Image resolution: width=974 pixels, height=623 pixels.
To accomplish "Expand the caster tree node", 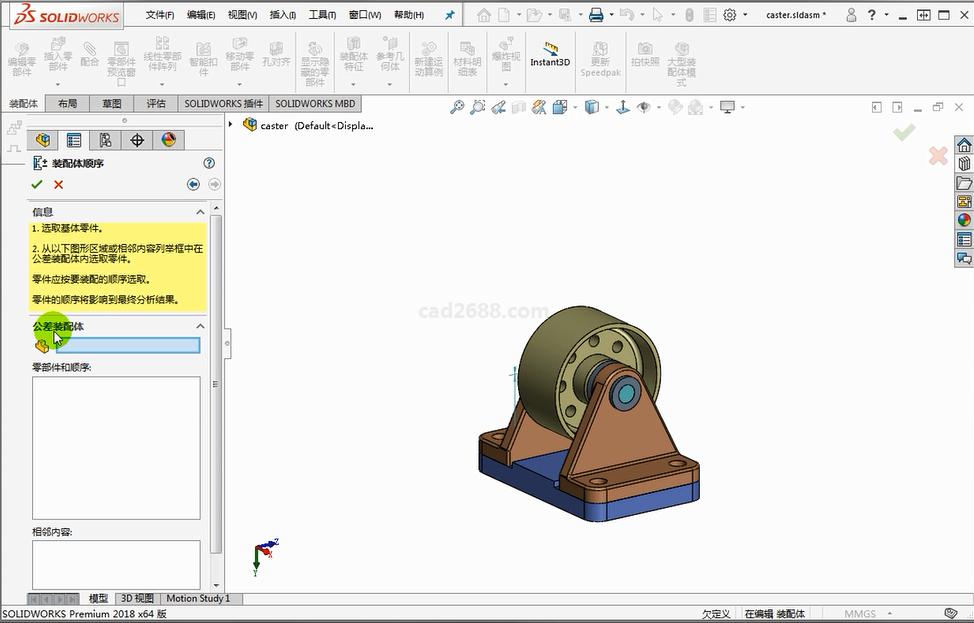I will [231, 125].
